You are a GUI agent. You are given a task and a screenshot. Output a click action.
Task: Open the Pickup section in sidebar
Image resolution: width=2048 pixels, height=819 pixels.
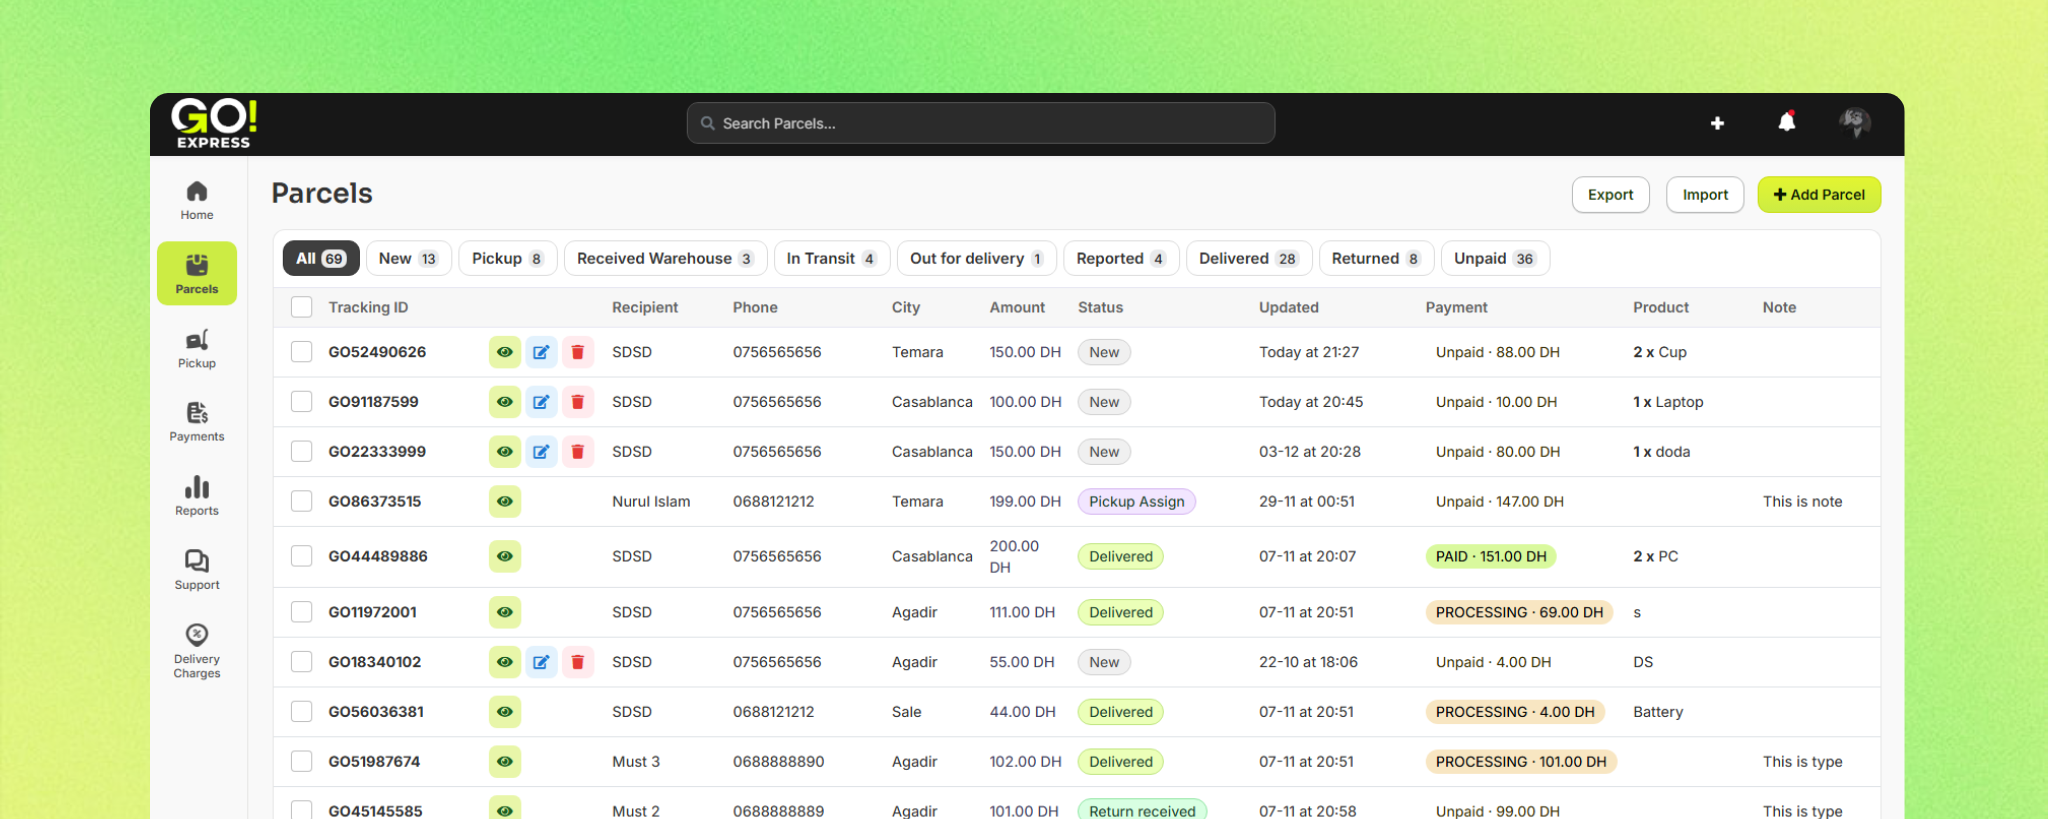(197, 349)
